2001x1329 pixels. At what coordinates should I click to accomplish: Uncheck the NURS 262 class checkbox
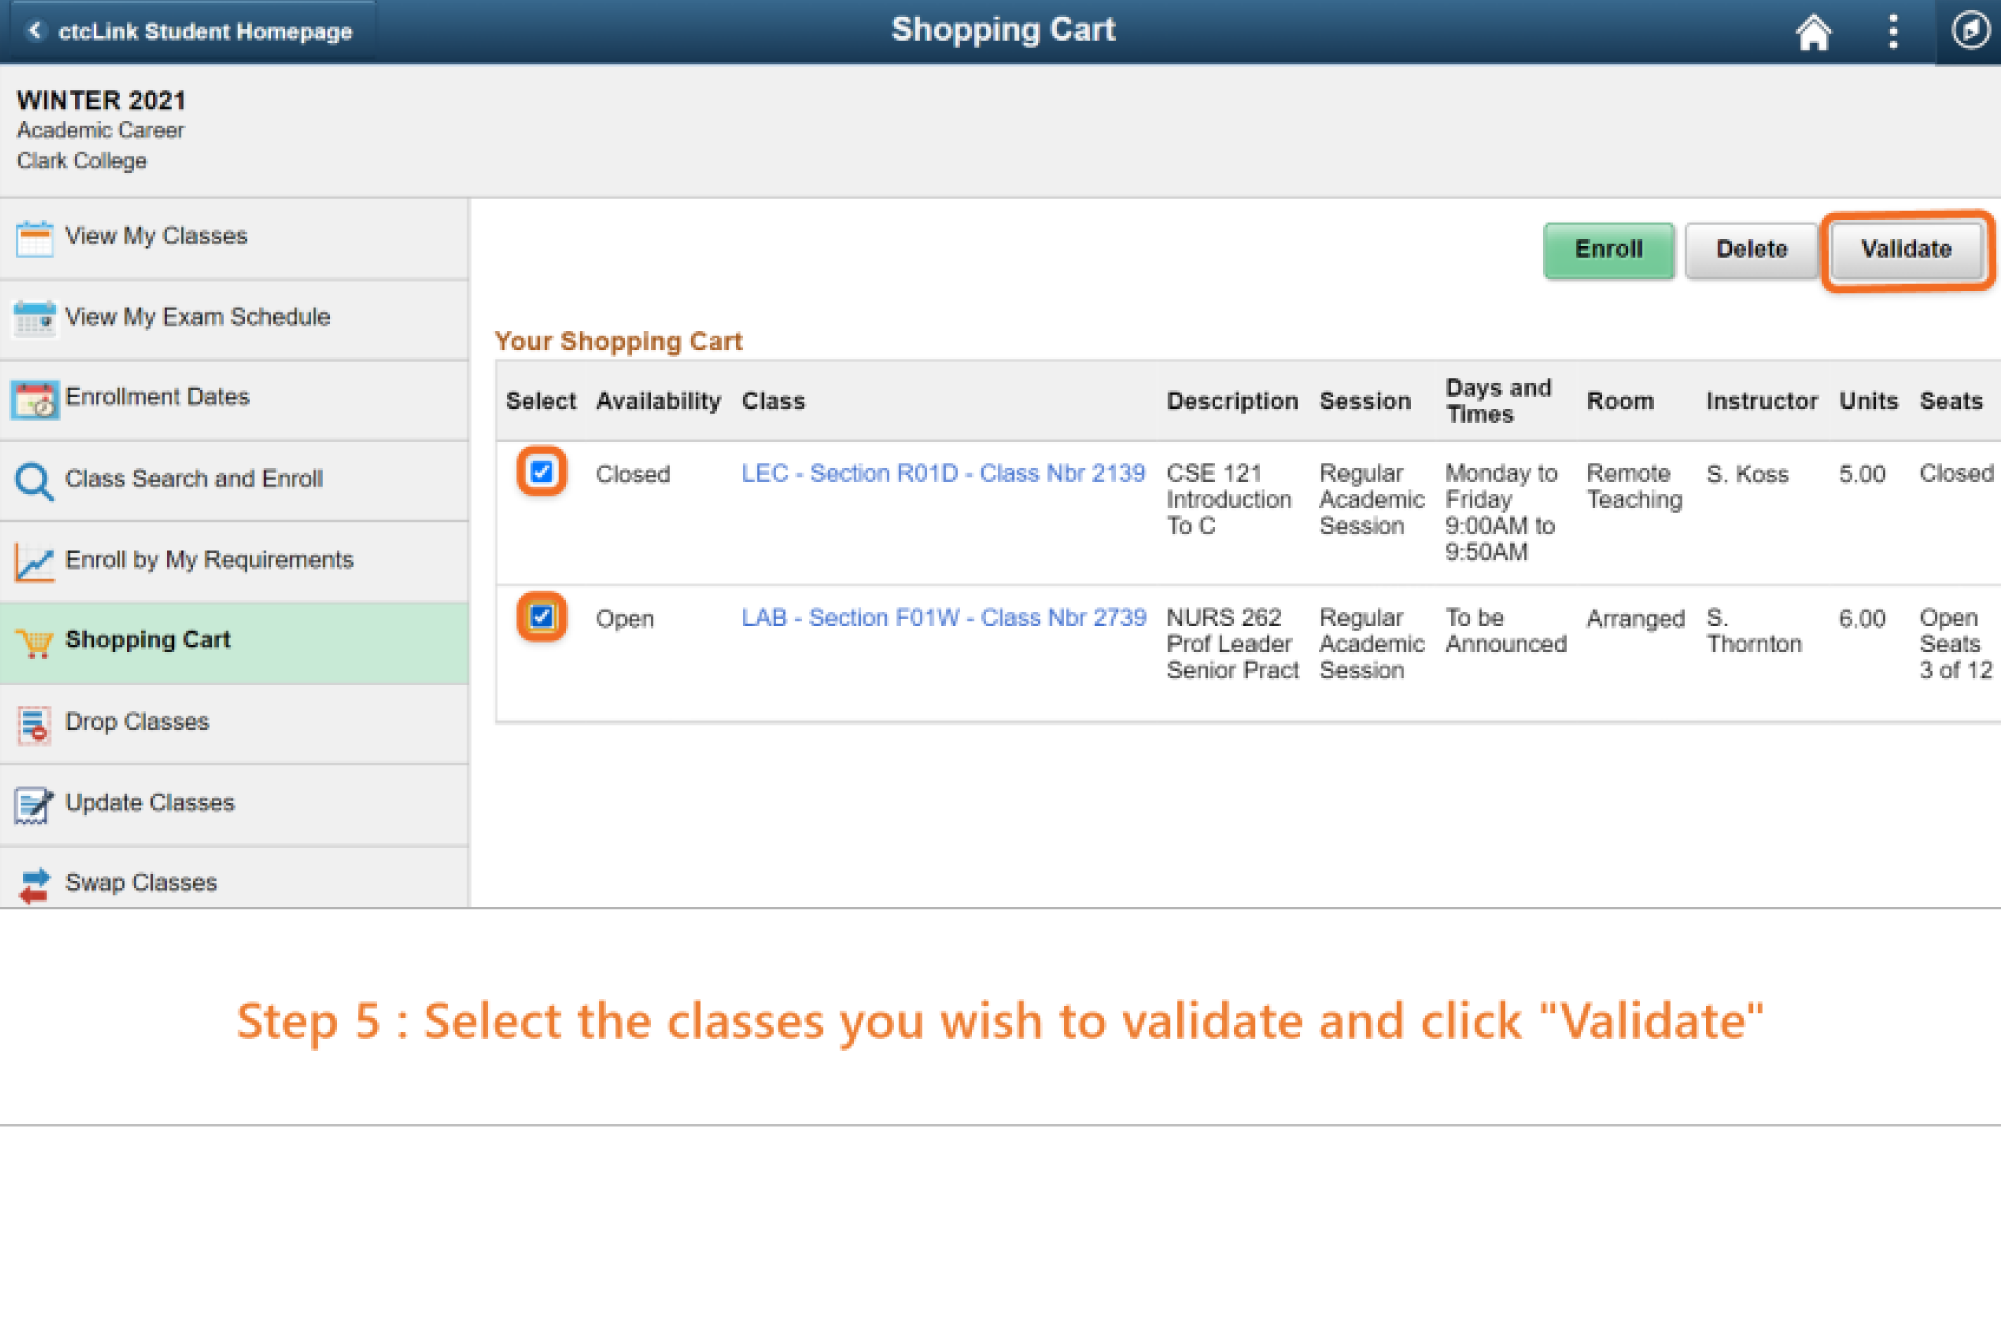541,616
